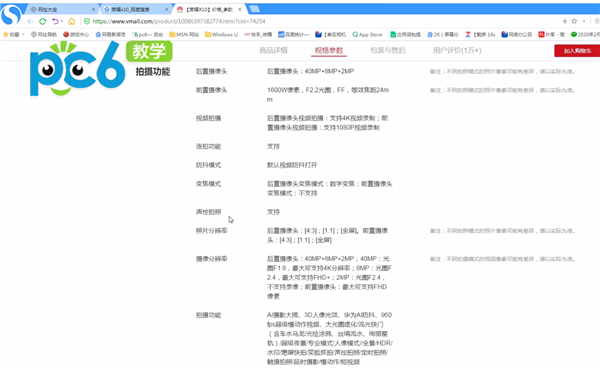The height and width of the screenshot is (368, 600).
Task: Select the active 荣耀X10 vmall product tab
Action: 210,9
